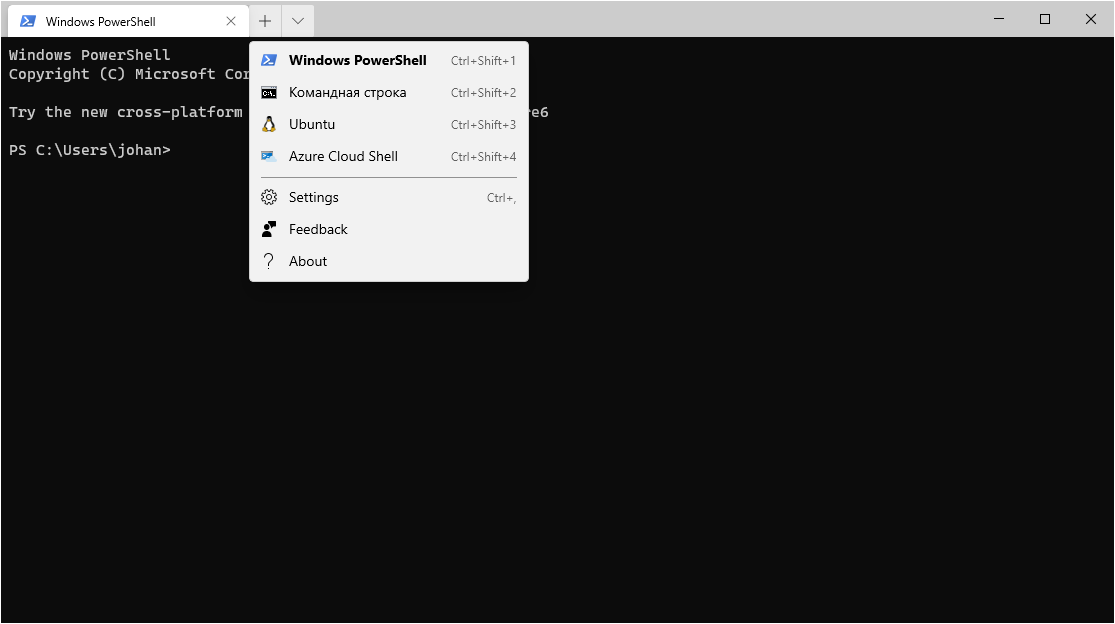Click the Ctrl+, shortcut label
The height and width of the screenshot is (624, 1115).
click(501, 198)
